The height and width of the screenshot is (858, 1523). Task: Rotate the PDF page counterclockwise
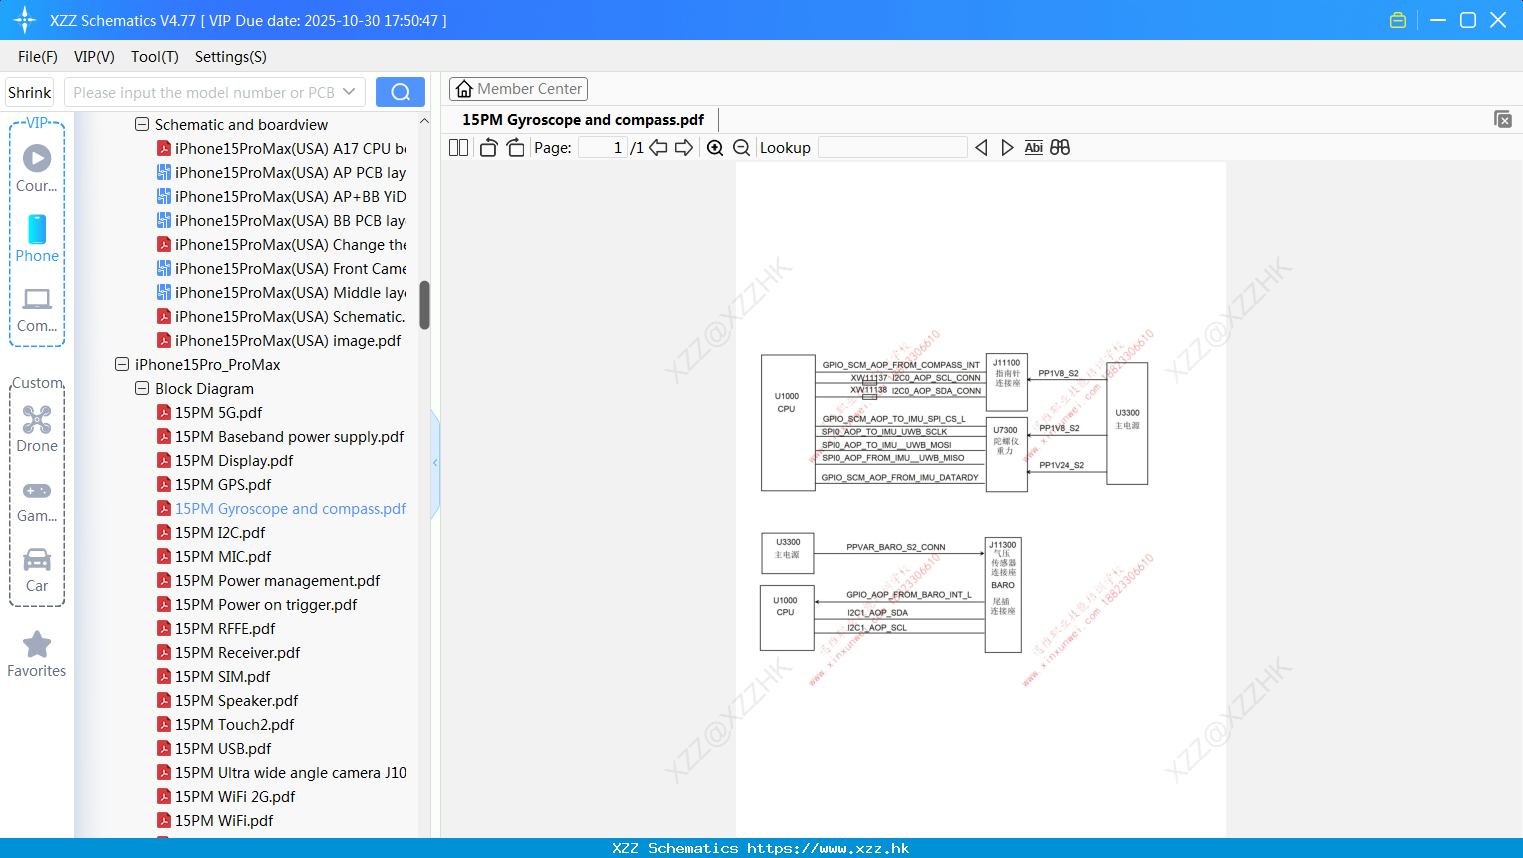(488, 148)
